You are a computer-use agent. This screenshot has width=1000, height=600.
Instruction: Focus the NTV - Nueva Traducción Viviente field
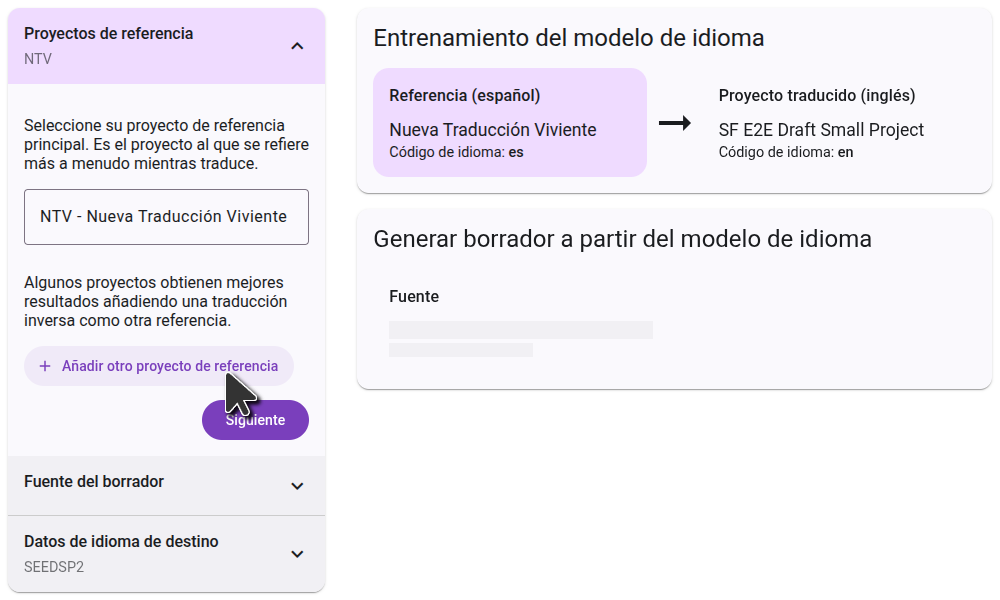tap(166, 217)
